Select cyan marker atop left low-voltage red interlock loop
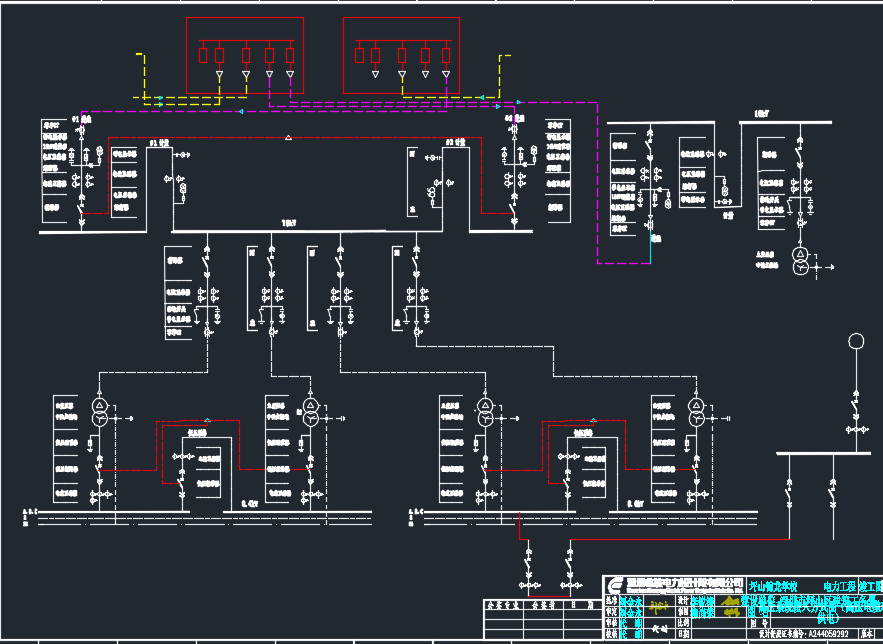 [x=207, y=420]
